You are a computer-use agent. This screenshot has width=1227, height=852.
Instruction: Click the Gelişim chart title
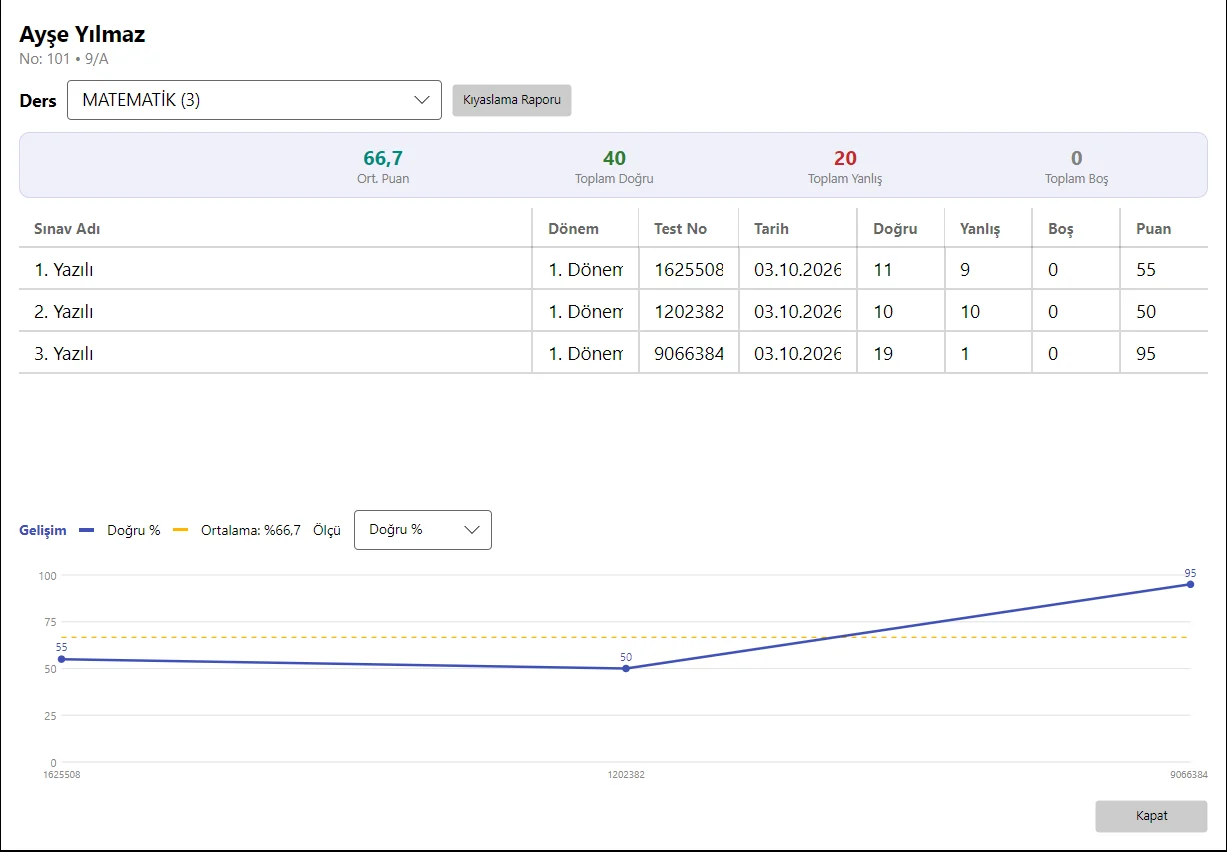point(43,530)
